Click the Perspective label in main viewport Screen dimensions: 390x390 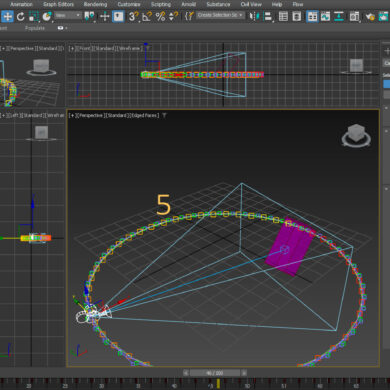pyautogui.click(x=90, y=115)
